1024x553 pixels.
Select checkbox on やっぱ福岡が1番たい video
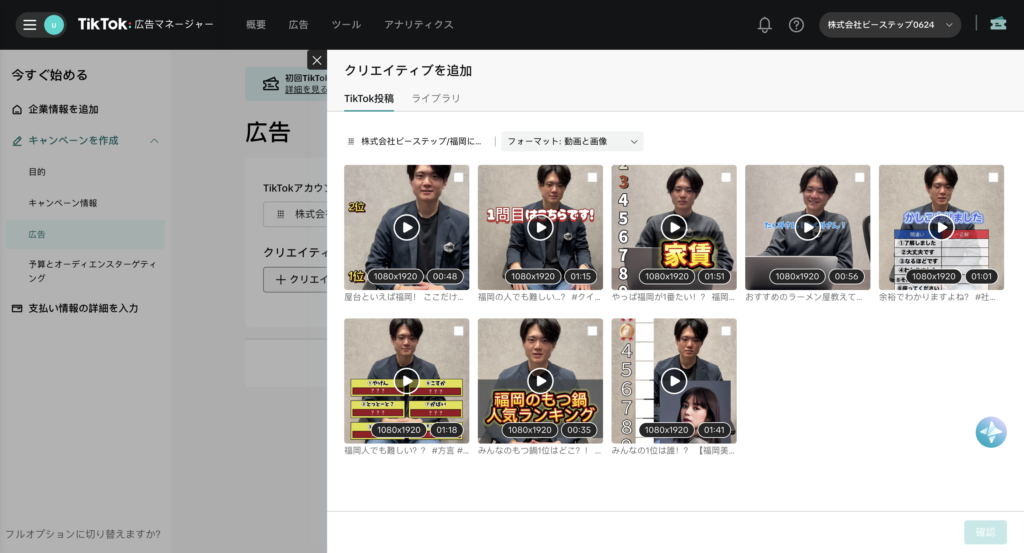(x=726, y=177)
